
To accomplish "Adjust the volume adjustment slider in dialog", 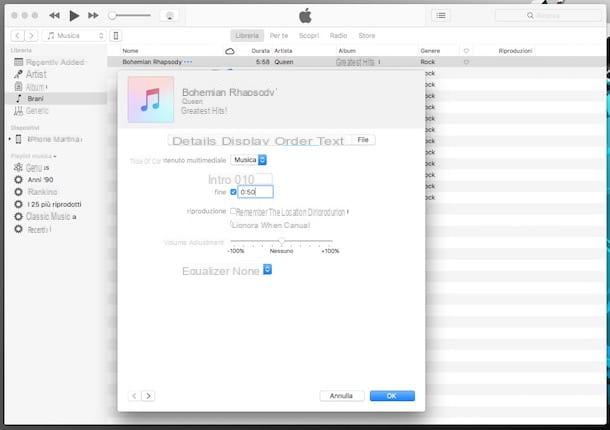I will [x=282, y=241].
